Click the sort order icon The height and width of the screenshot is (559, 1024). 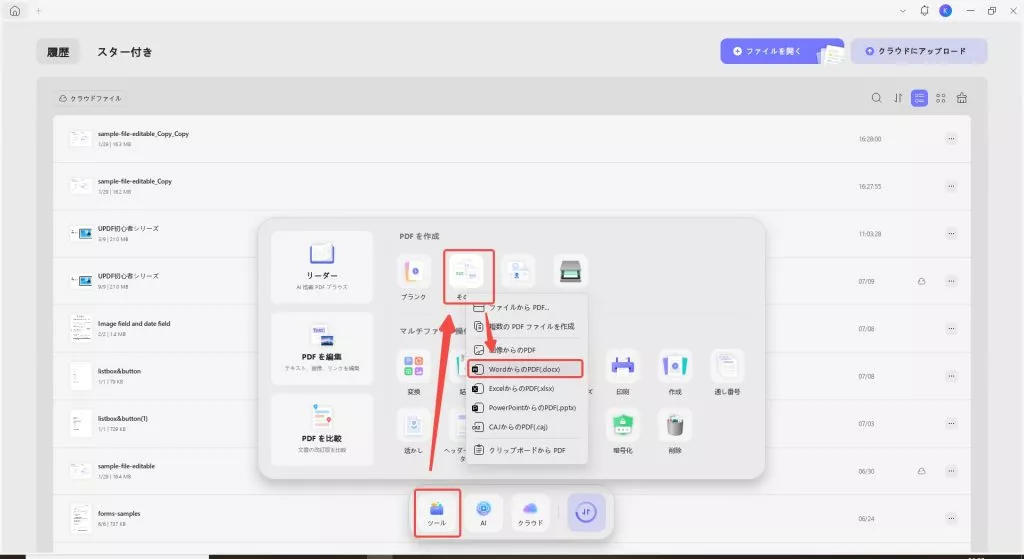(x=898, y=98)
